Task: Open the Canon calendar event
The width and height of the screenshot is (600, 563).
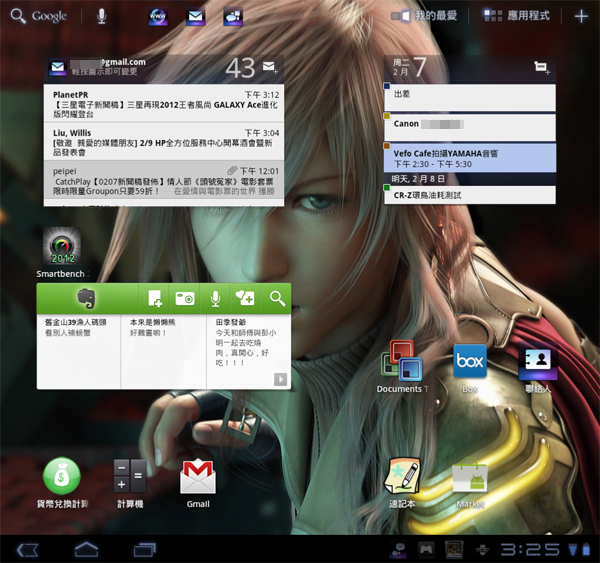Action: pyautogui.click(x=470, y=127)
